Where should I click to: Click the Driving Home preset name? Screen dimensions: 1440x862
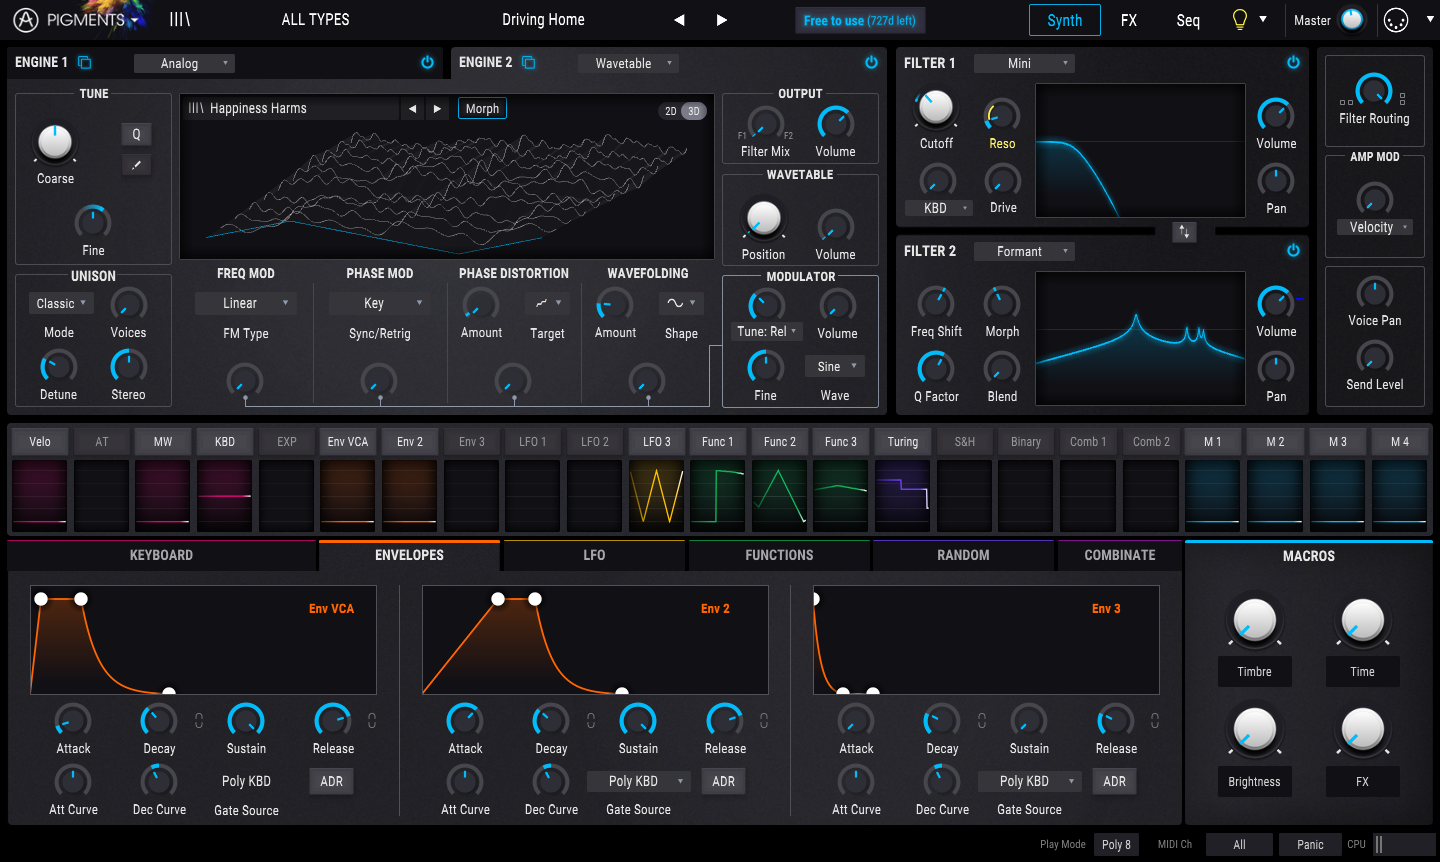(543, 19)
